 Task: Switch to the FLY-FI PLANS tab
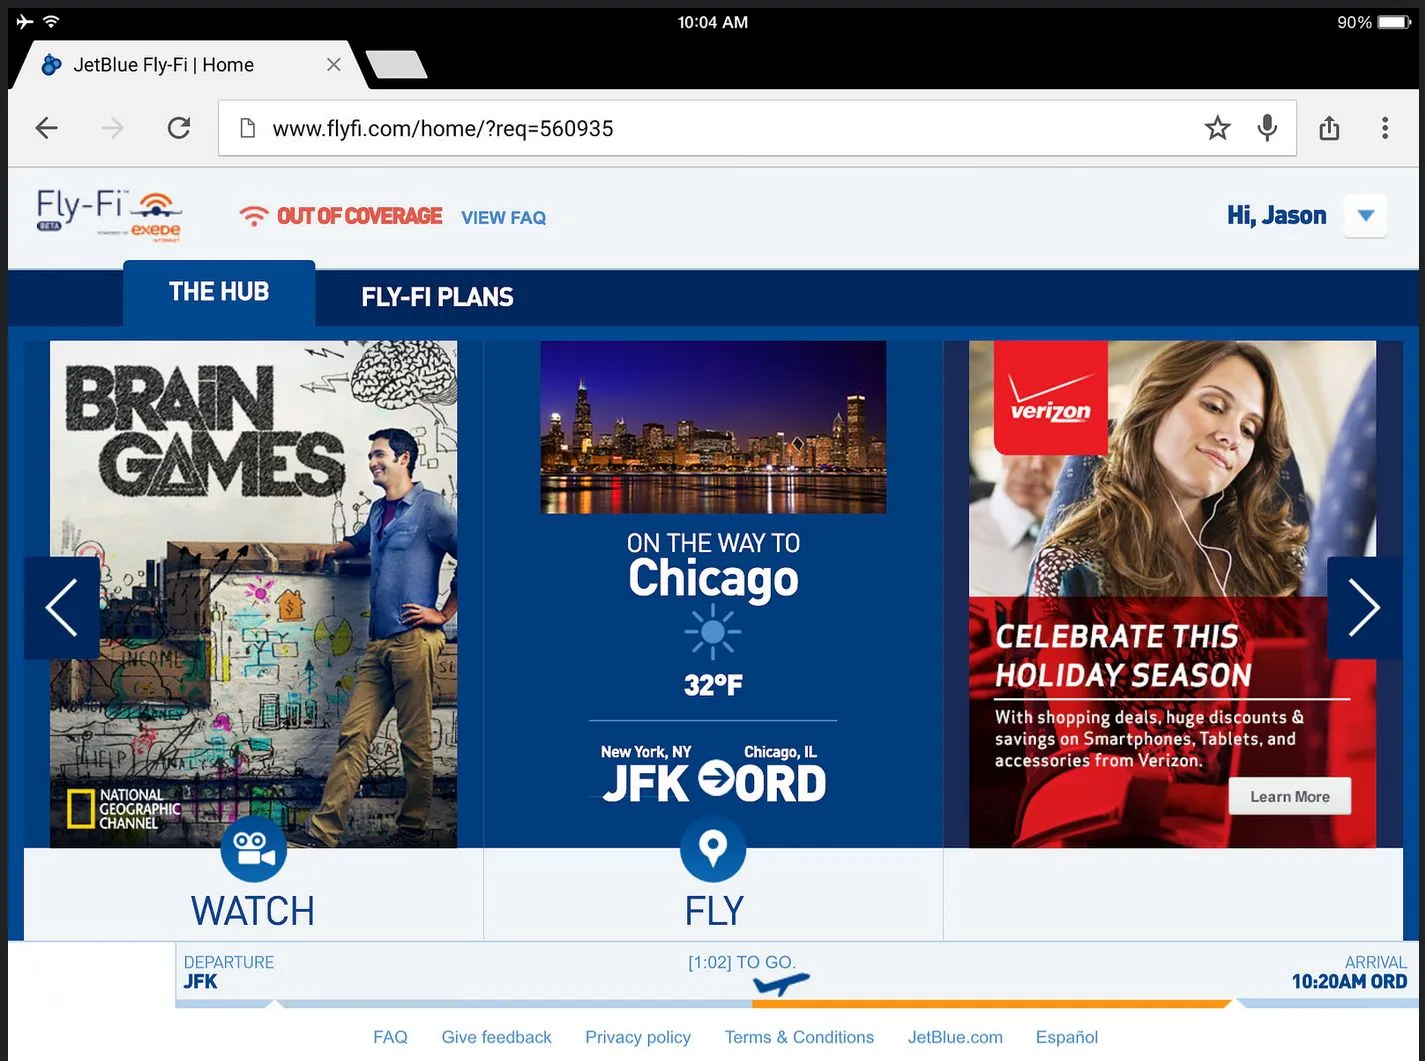coord(437,296)
